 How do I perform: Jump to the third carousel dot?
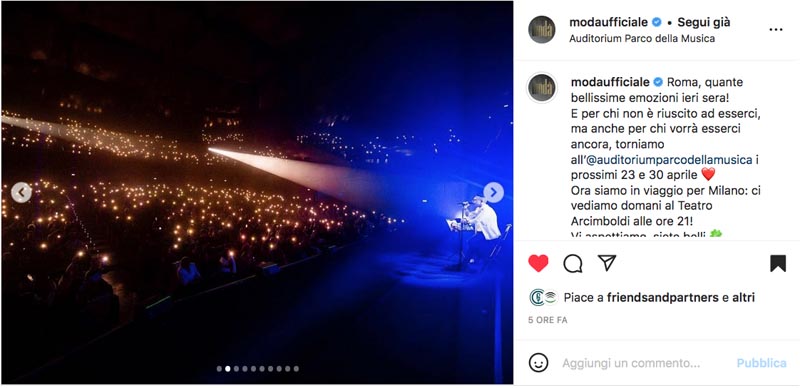(x=236, y=369)
